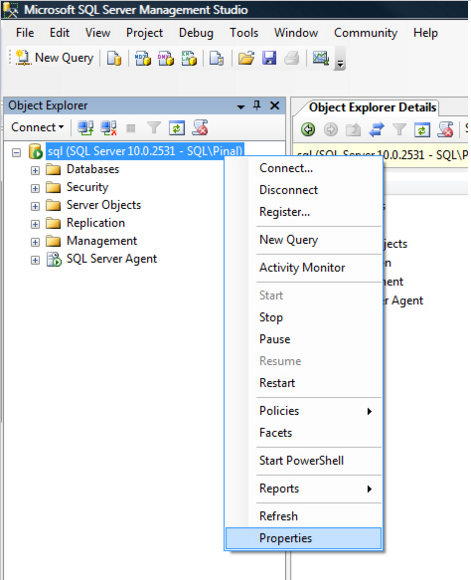Expand the Management folder
Viewport: 471px width, 580px height.
(x=35, y=242)
